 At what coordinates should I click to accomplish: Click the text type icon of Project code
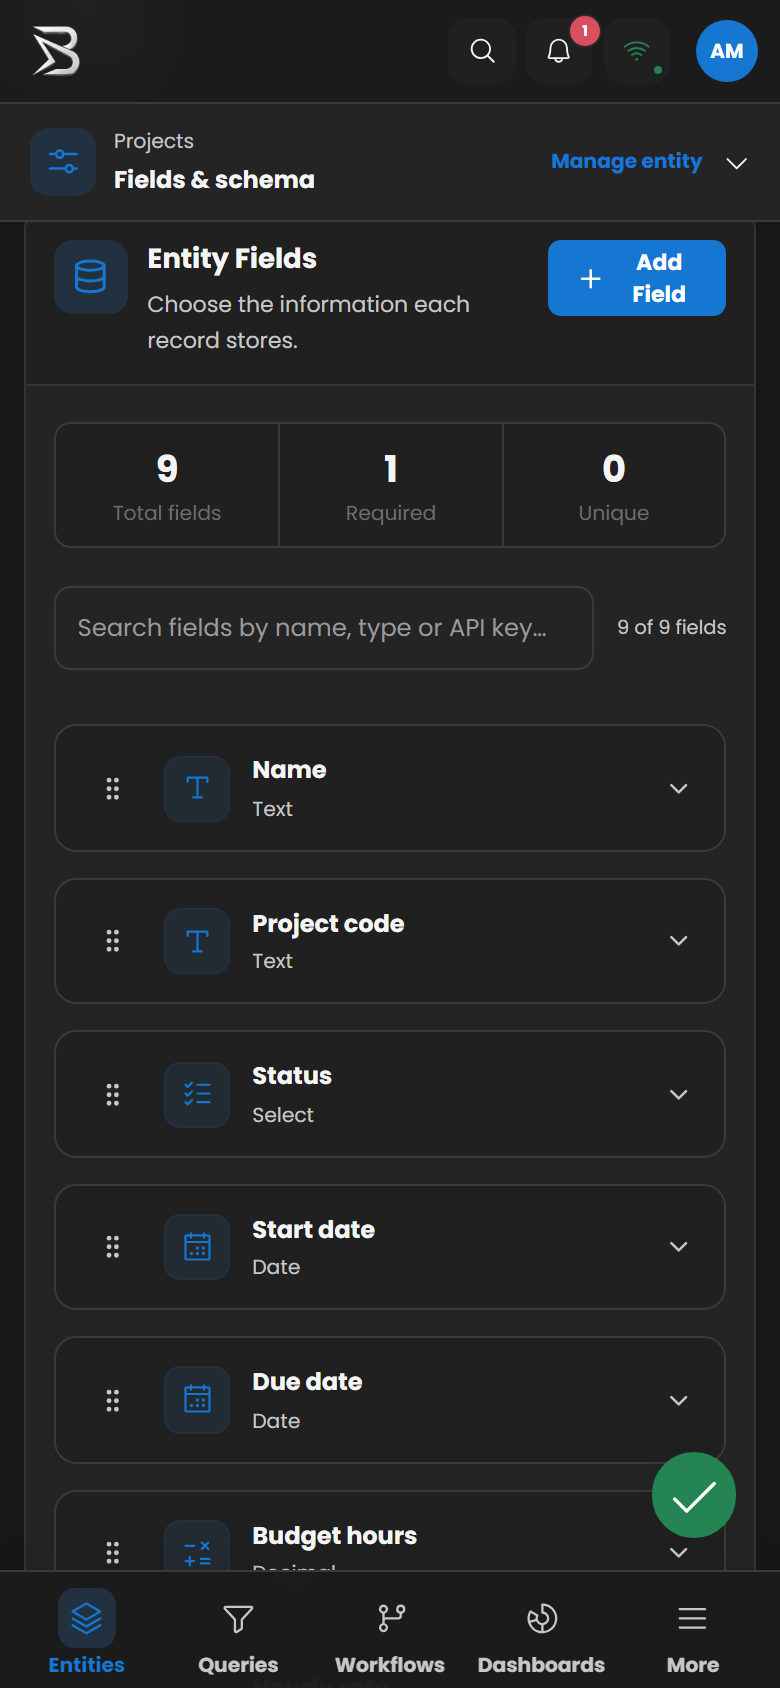[197, 940]
